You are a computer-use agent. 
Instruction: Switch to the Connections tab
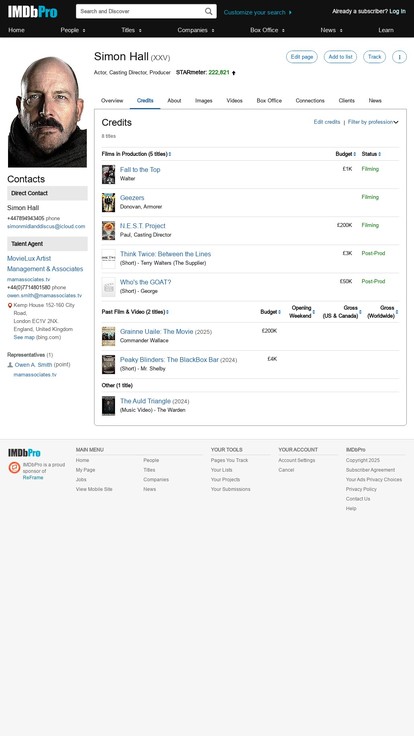pyautogui.click(x=310, y=100)
